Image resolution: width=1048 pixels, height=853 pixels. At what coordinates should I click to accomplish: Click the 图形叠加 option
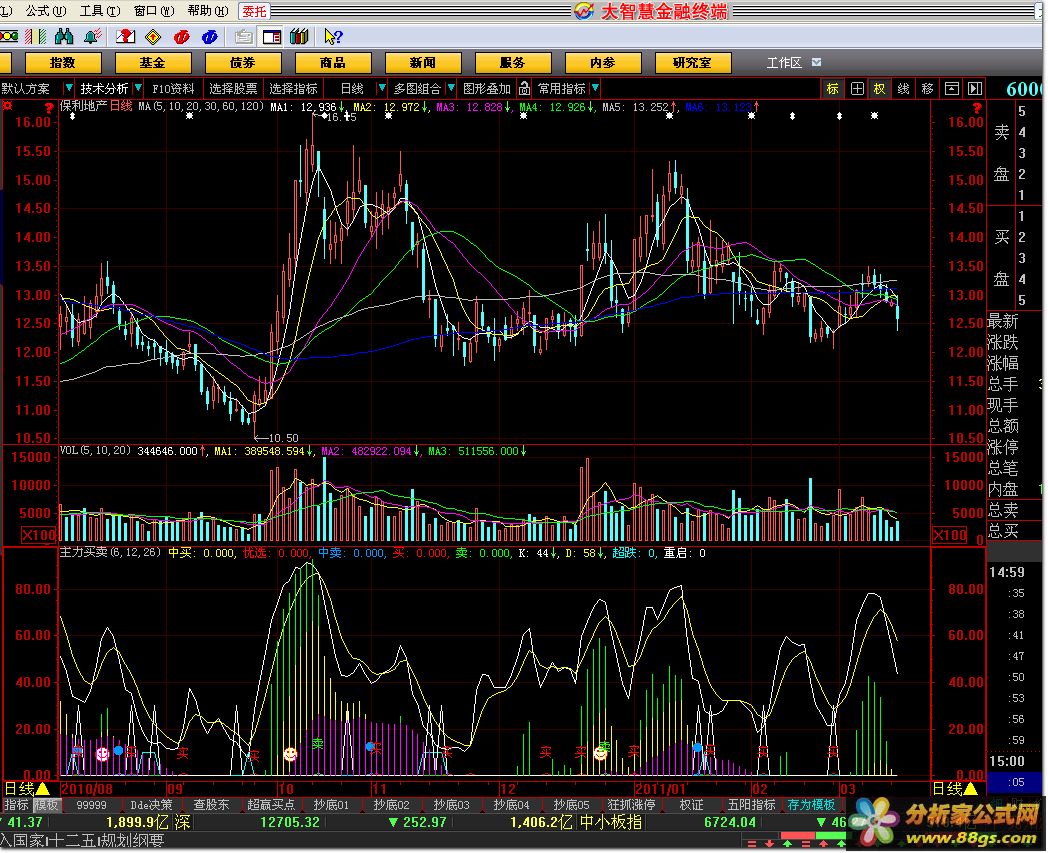(x=487, y=88)
